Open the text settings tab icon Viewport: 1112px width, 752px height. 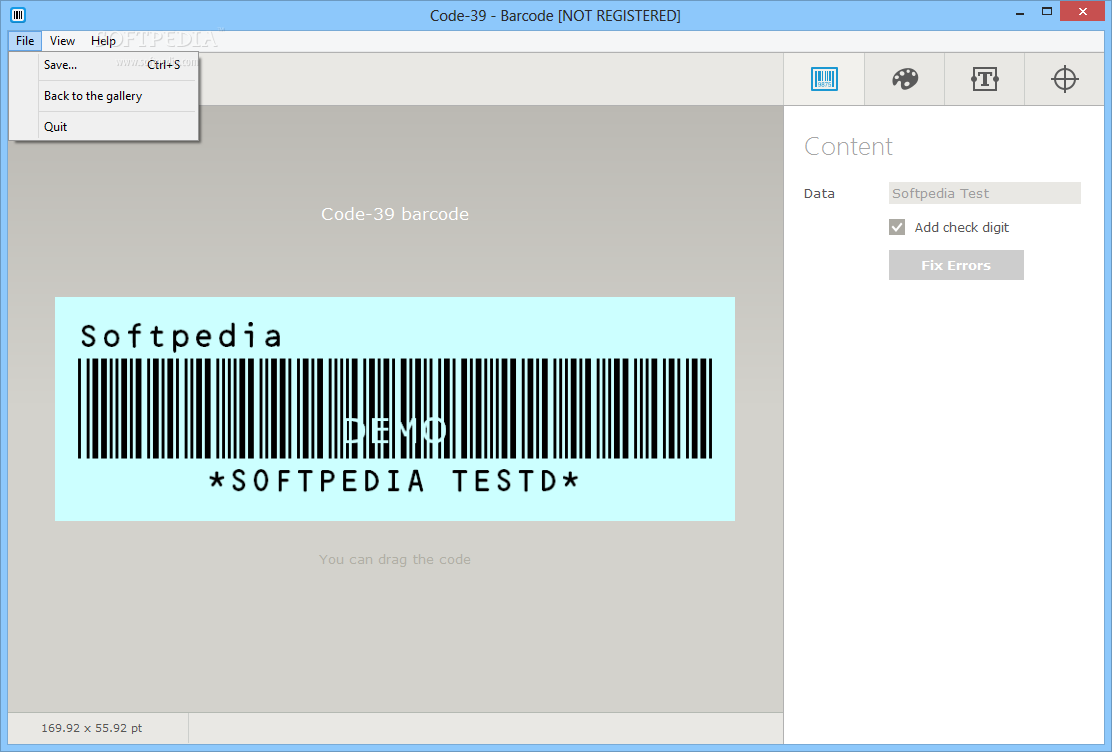coord(984,79)
